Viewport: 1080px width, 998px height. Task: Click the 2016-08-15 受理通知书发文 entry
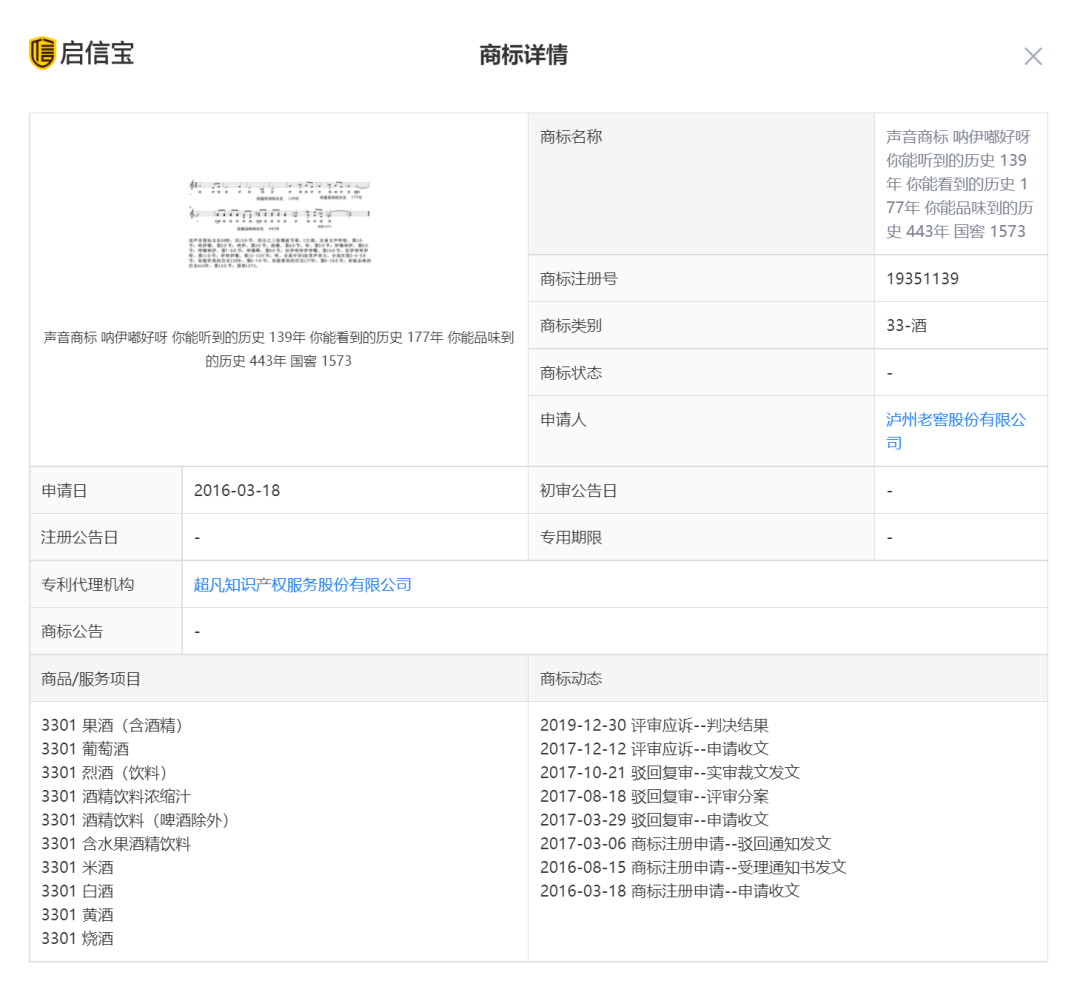tap(693, 867)
